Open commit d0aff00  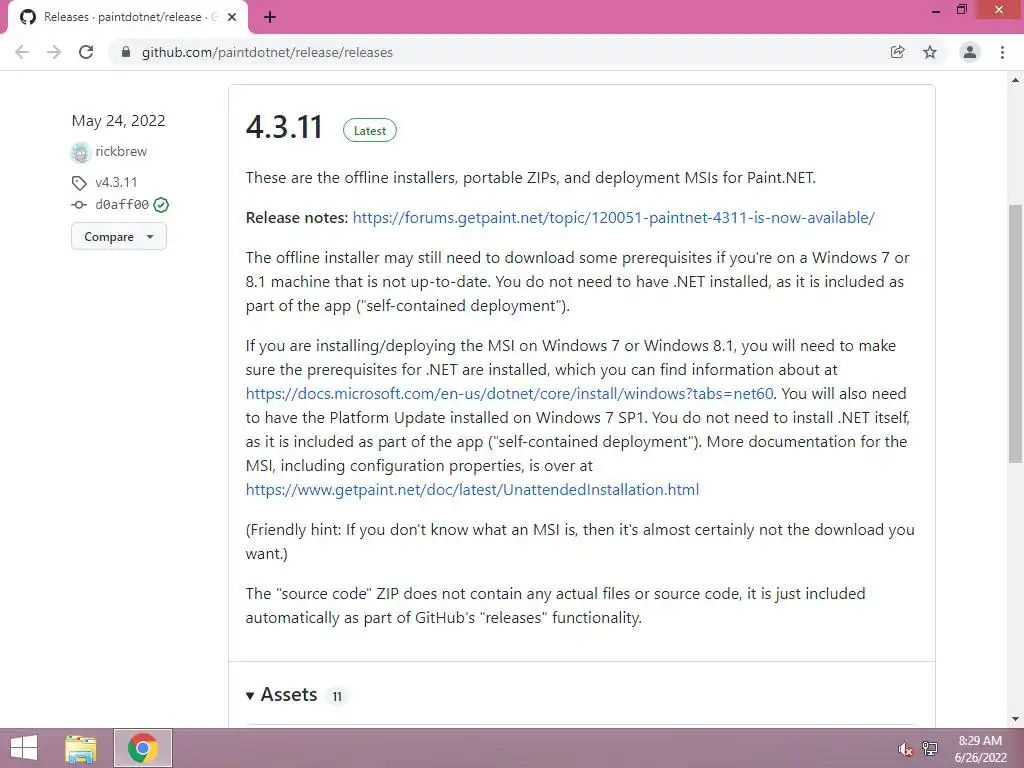(122, 204)
